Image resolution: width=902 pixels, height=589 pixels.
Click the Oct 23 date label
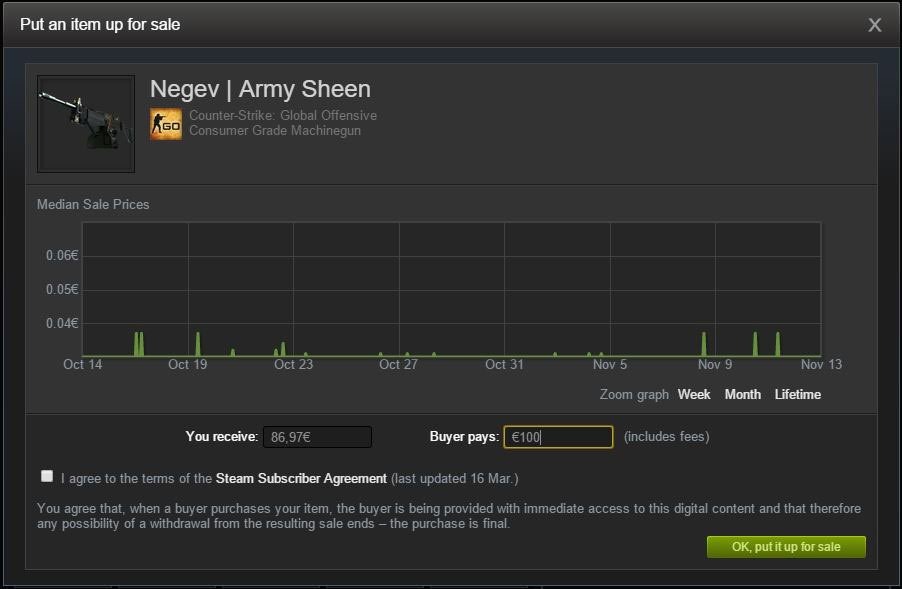(x=293, y=364)
